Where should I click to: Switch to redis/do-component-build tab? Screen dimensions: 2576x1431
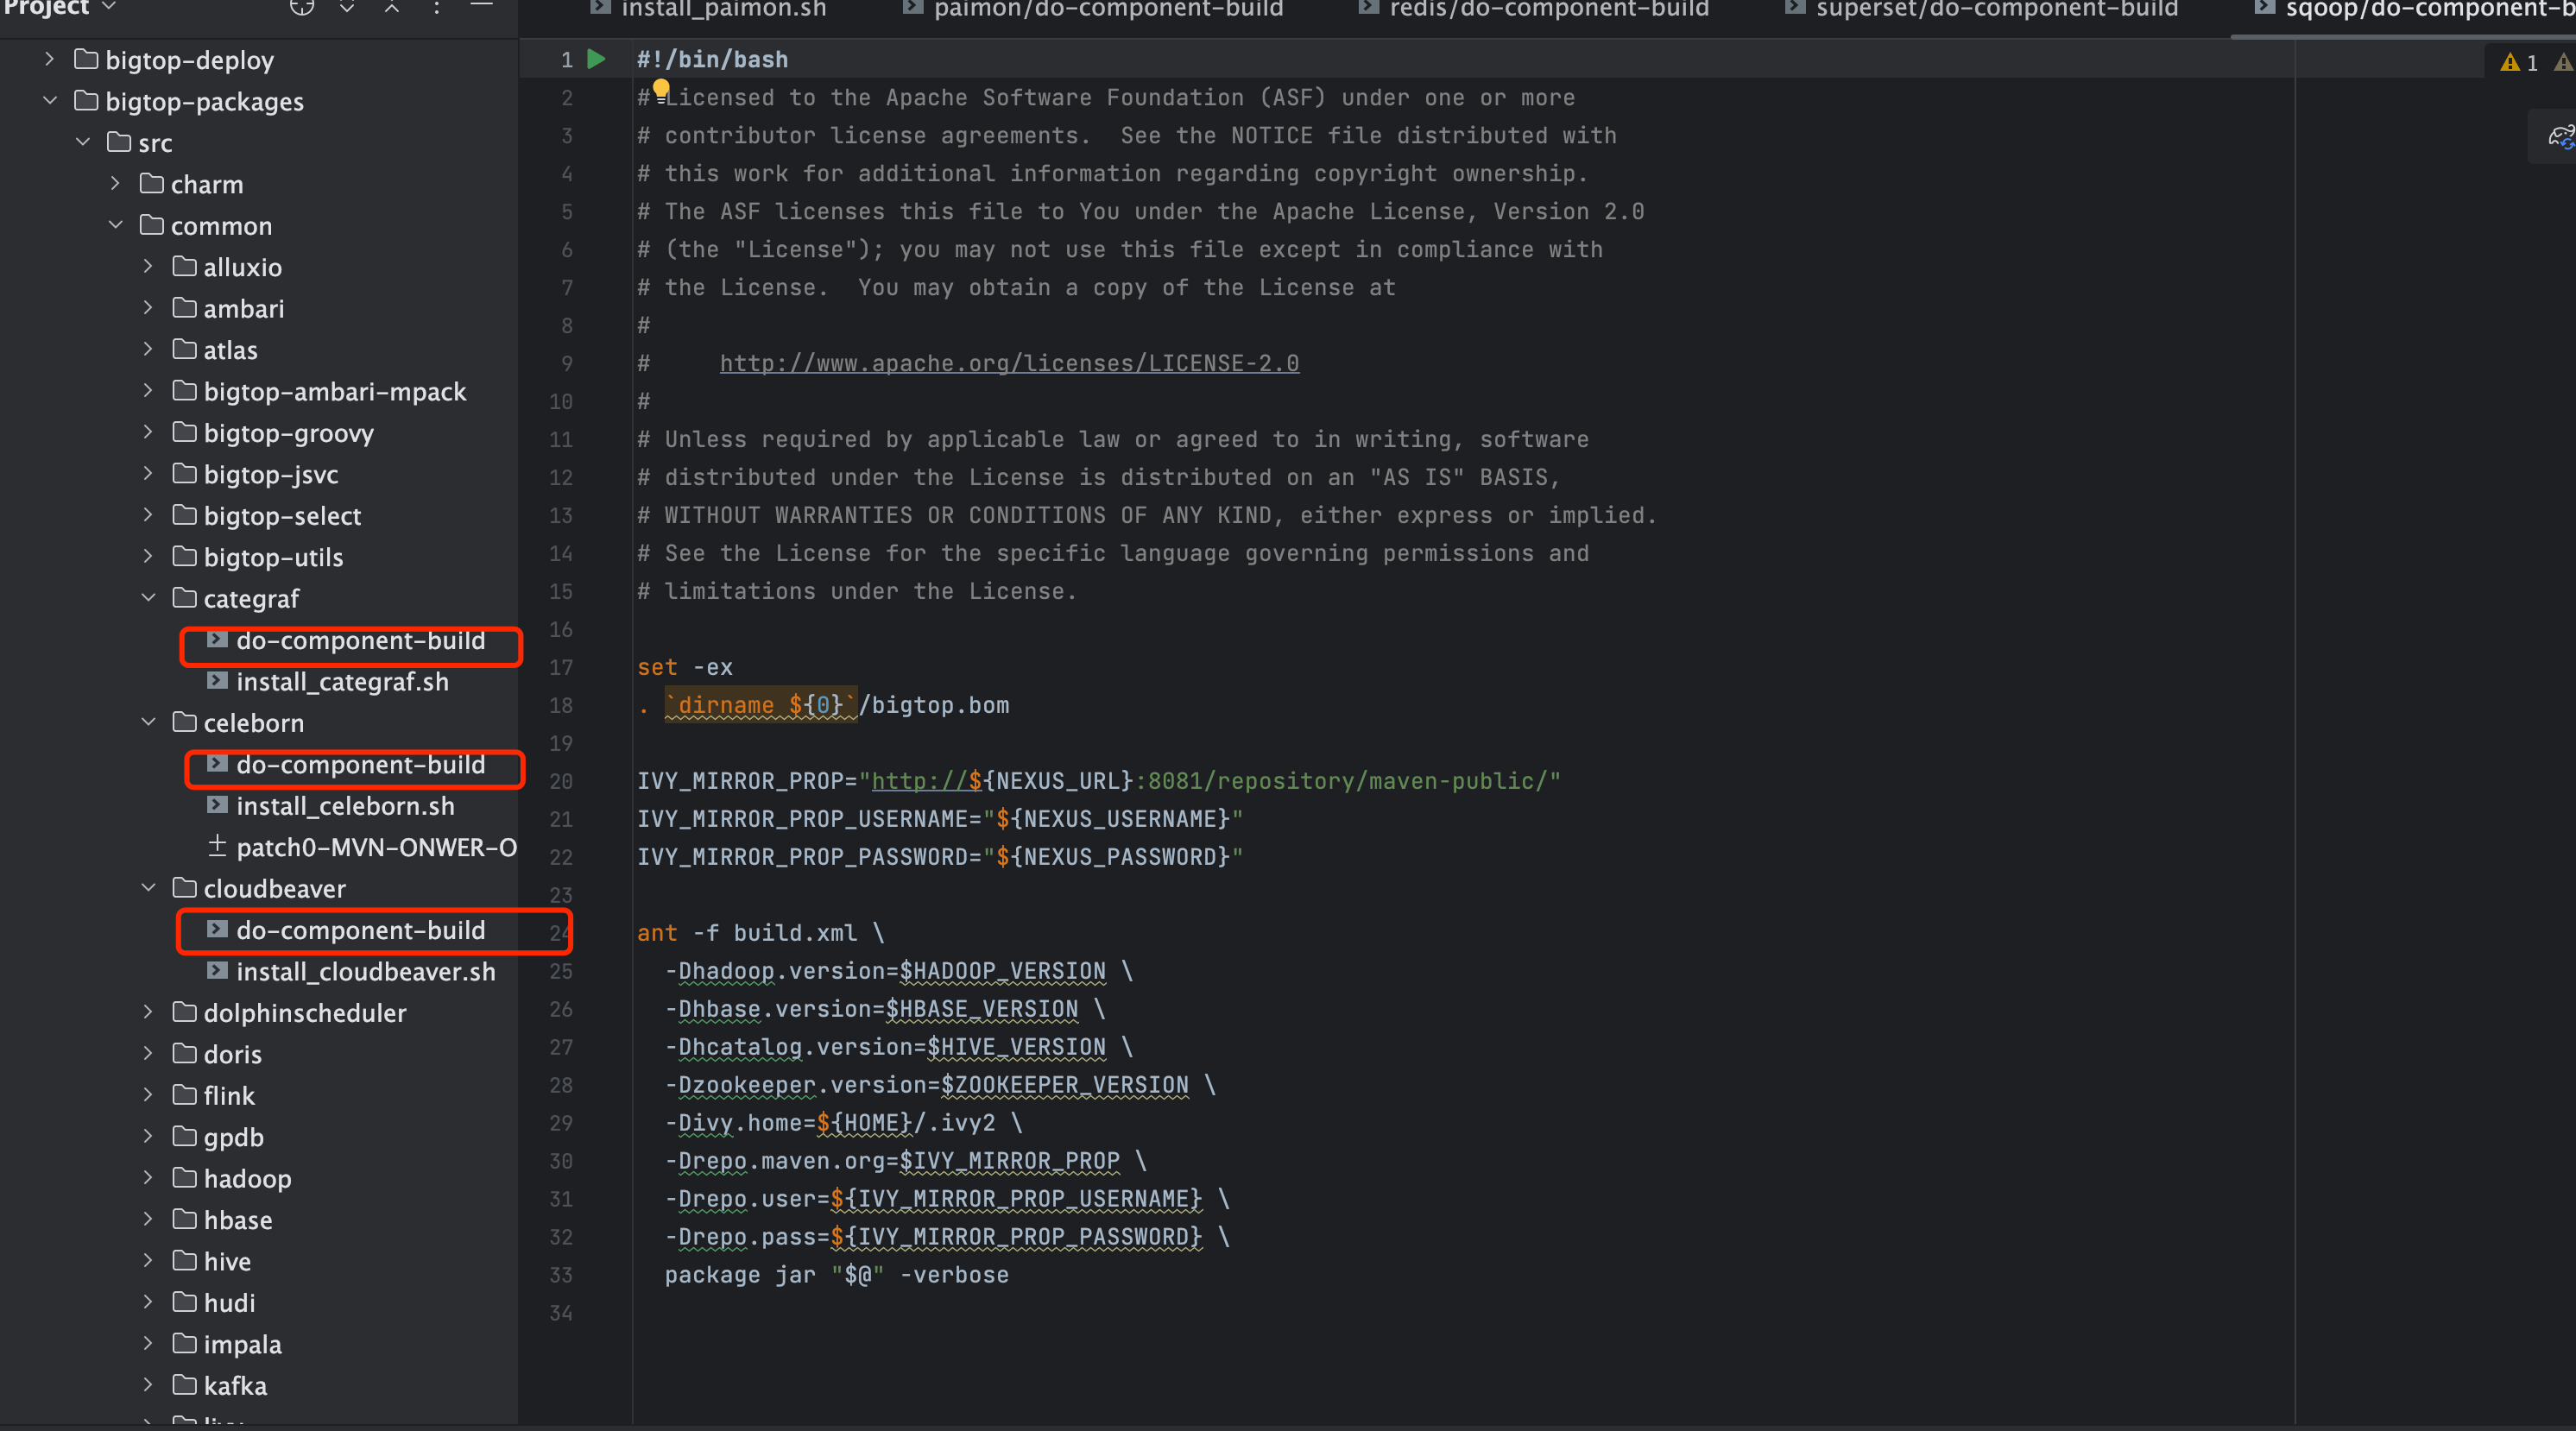[1533, 9]
